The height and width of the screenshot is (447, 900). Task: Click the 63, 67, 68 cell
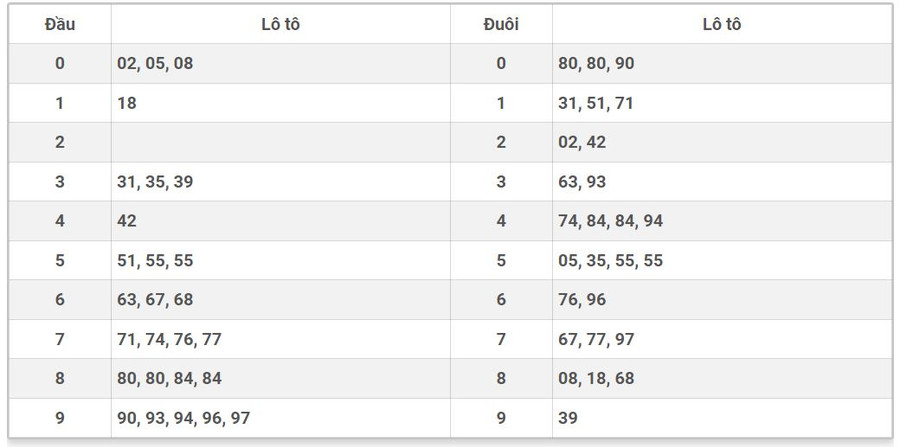(x=155, y=300)
